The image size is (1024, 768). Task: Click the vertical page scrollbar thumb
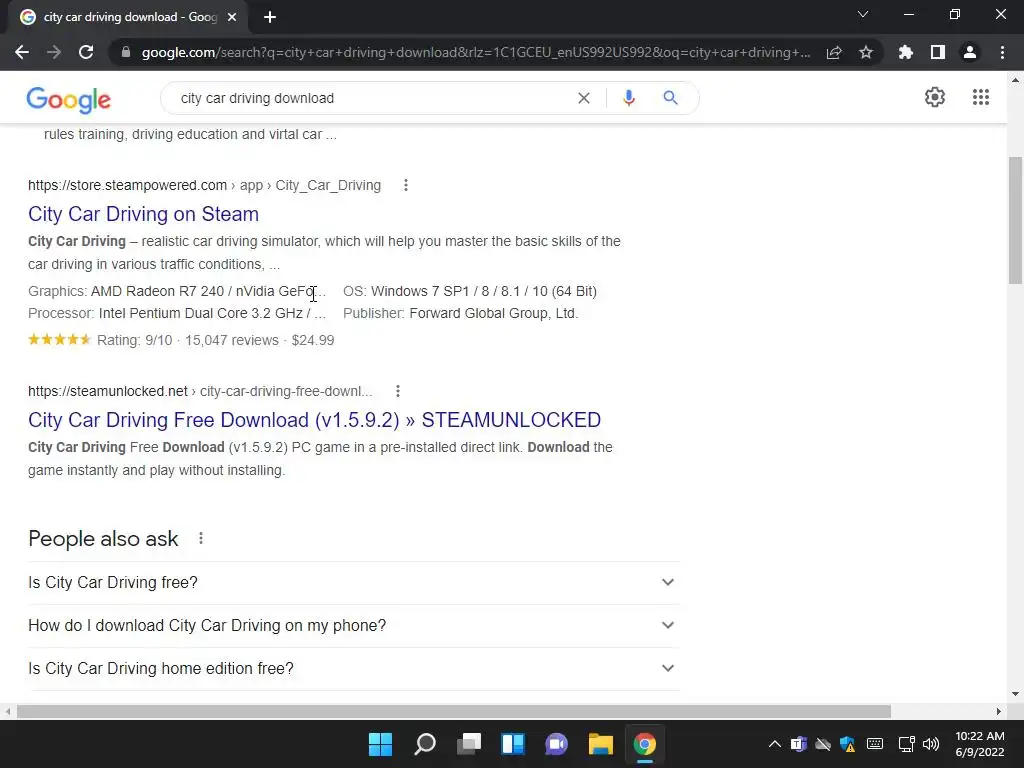click(1015, 220)
